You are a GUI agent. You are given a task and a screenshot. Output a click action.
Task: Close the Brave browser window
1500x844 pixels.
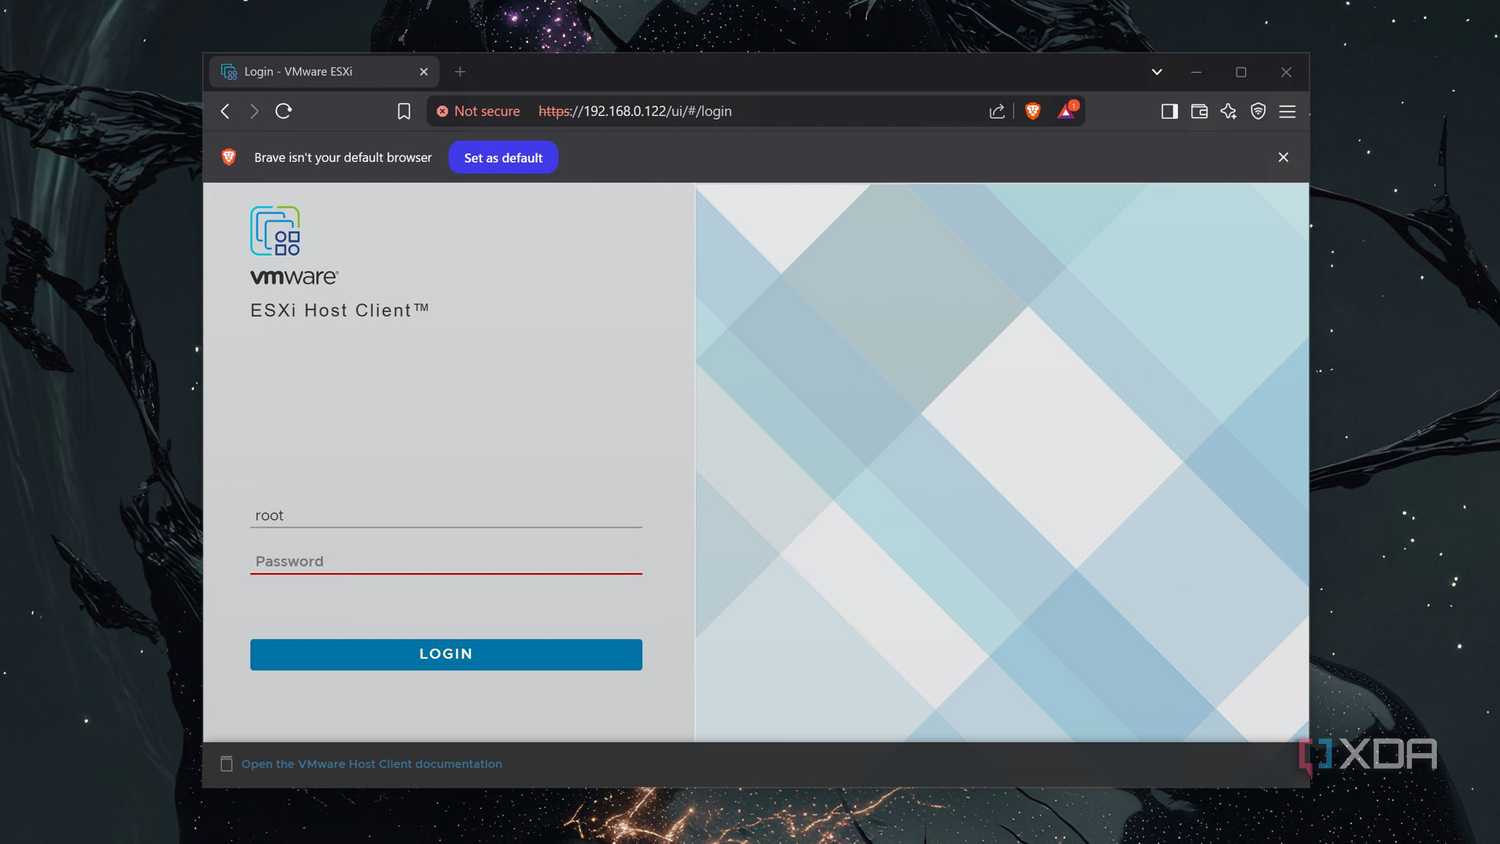point(1286,72)
